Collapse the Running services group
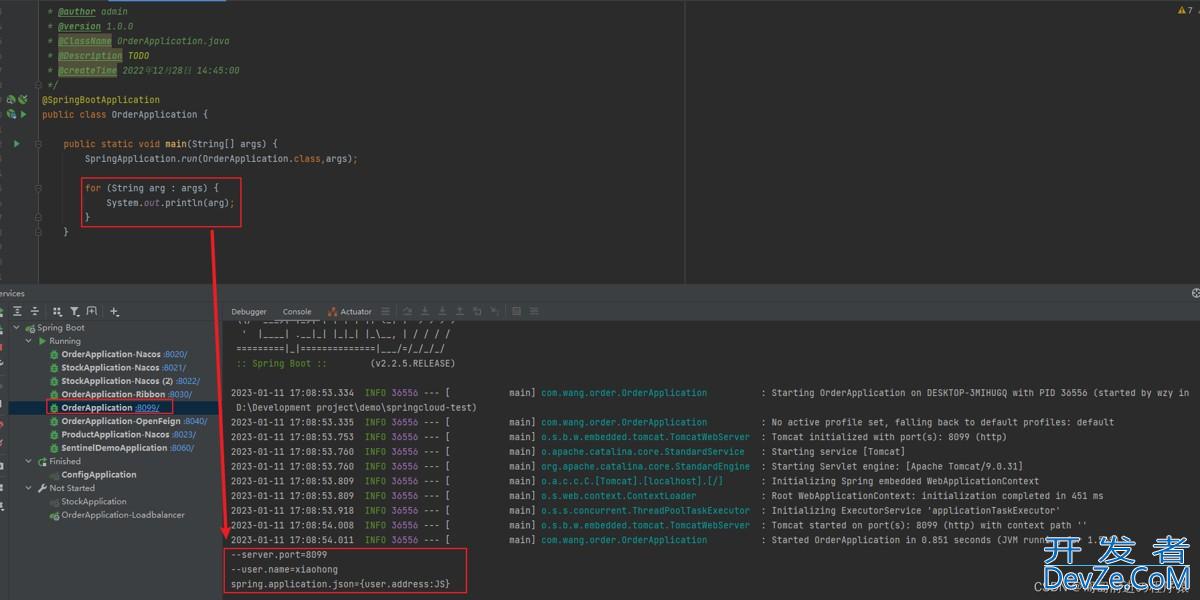 coord(29,341)
